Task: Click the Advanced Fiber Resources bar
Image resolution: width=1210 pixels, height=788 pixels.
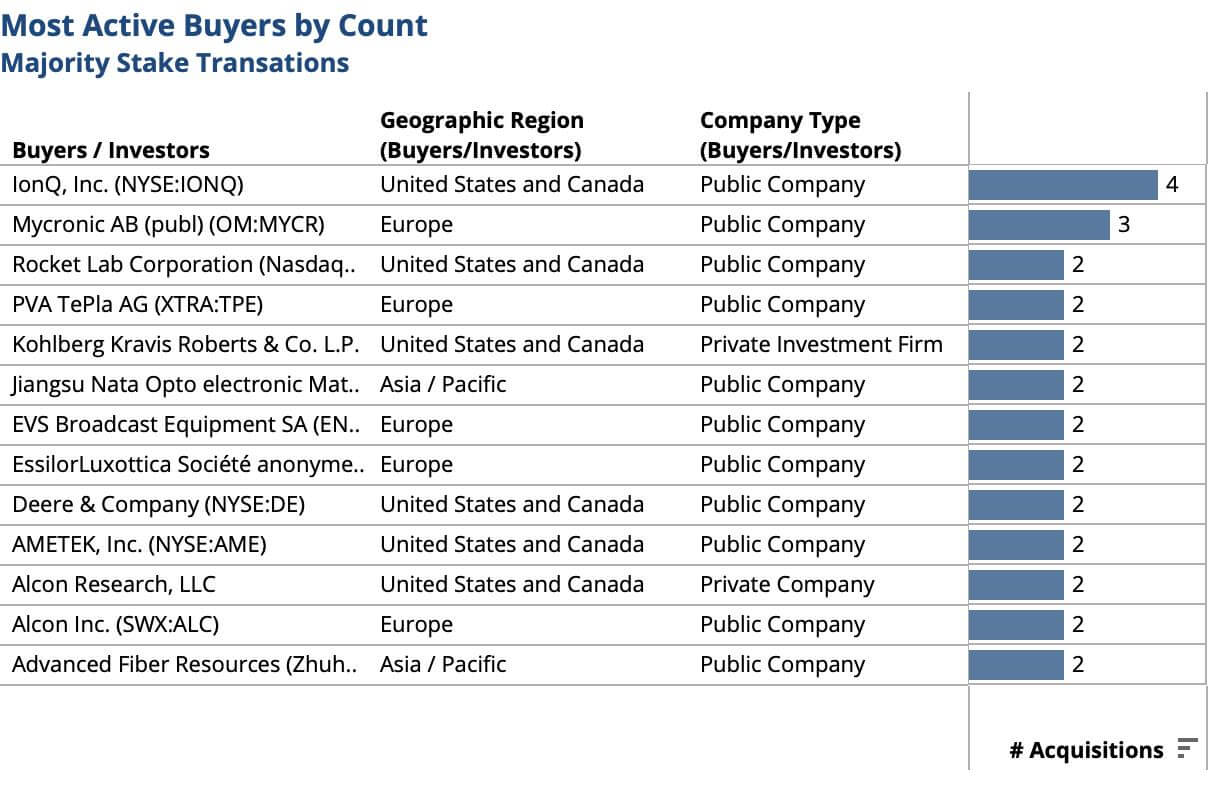Action: tap(1016, 665)
